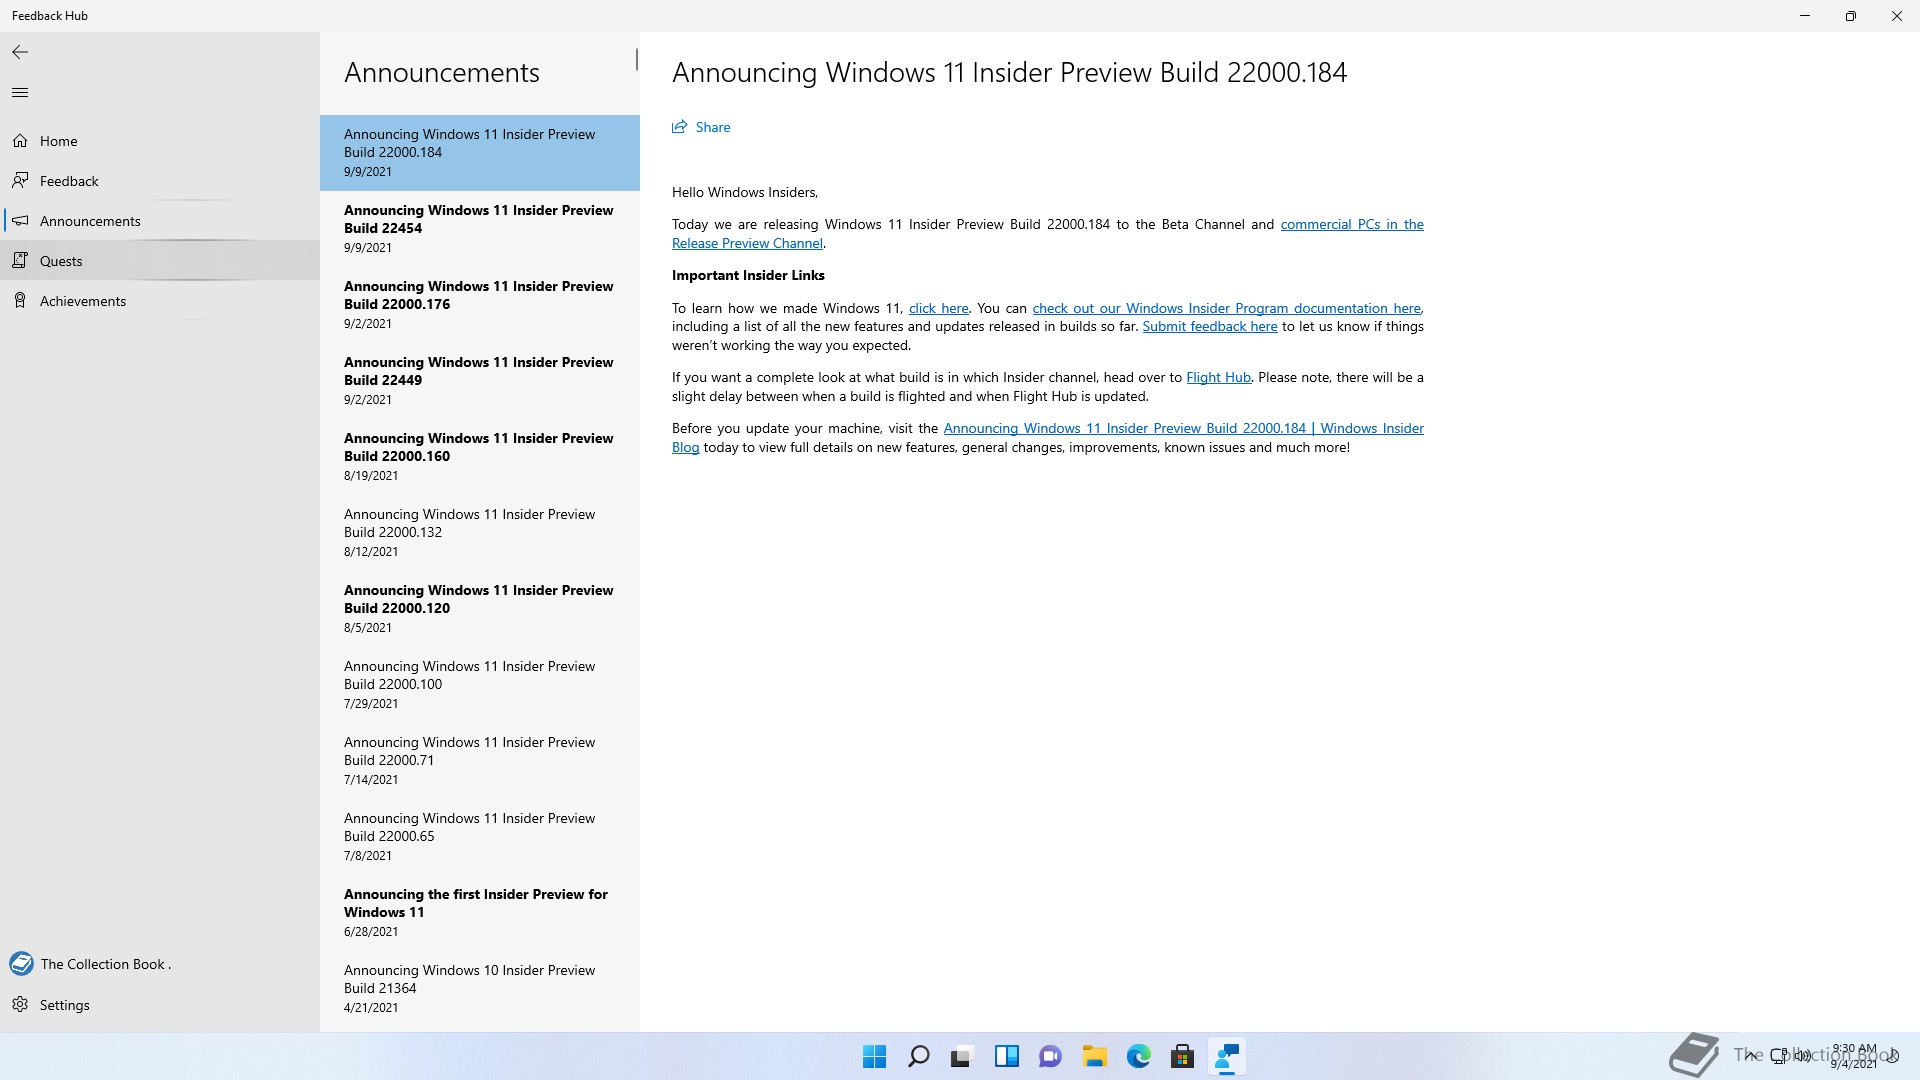1920x1080 pixels.
Task: Open the Windows Start menu
Action: (874, 1057)
